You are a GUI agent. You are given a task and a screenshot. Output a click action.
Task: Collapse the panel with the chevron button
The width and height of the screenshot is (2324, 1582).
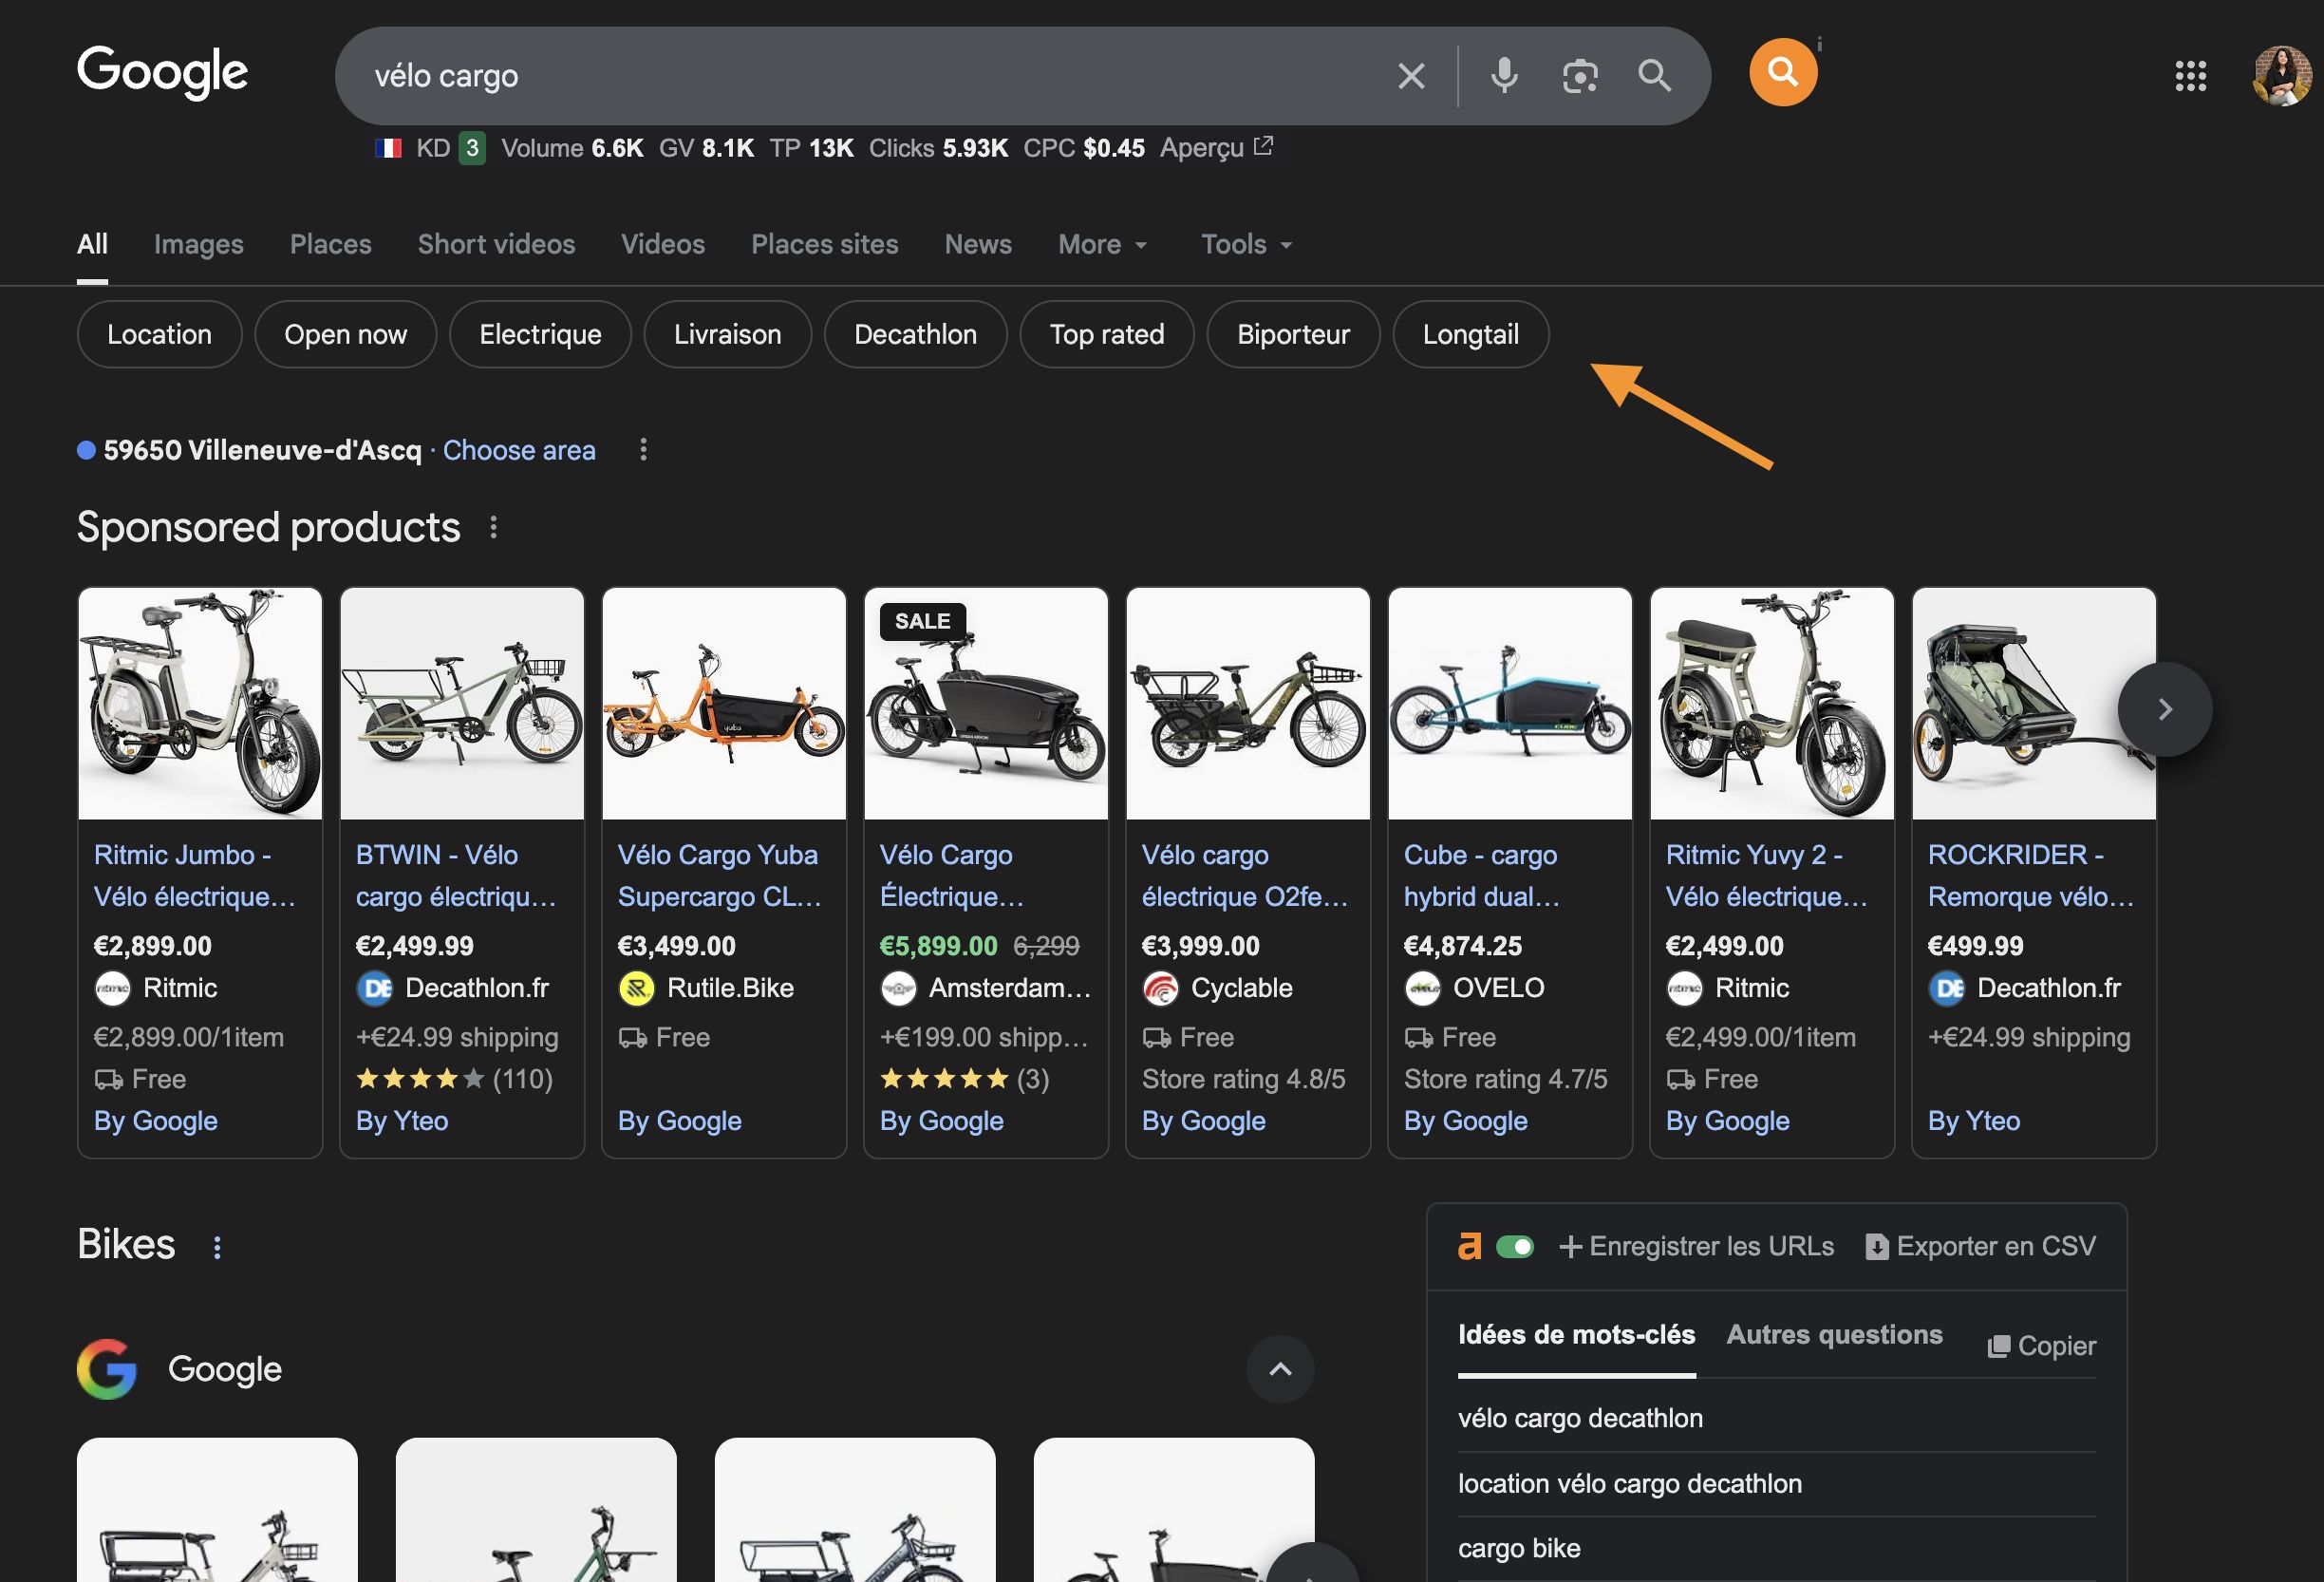tap(1279, 1369)
